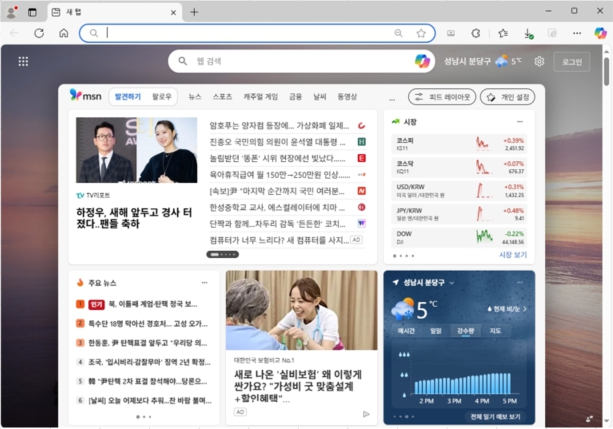Click the msn logo
This screenshot has width=613, height=429.
coord(86,95)
